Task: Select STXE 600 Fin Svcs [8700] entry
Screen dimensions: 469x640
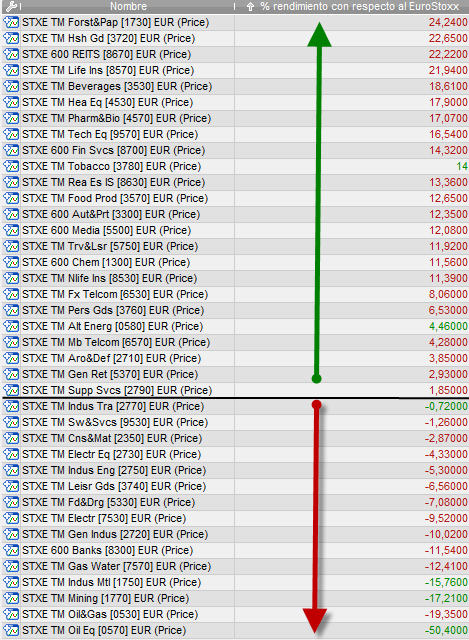Action: point(235,150)
